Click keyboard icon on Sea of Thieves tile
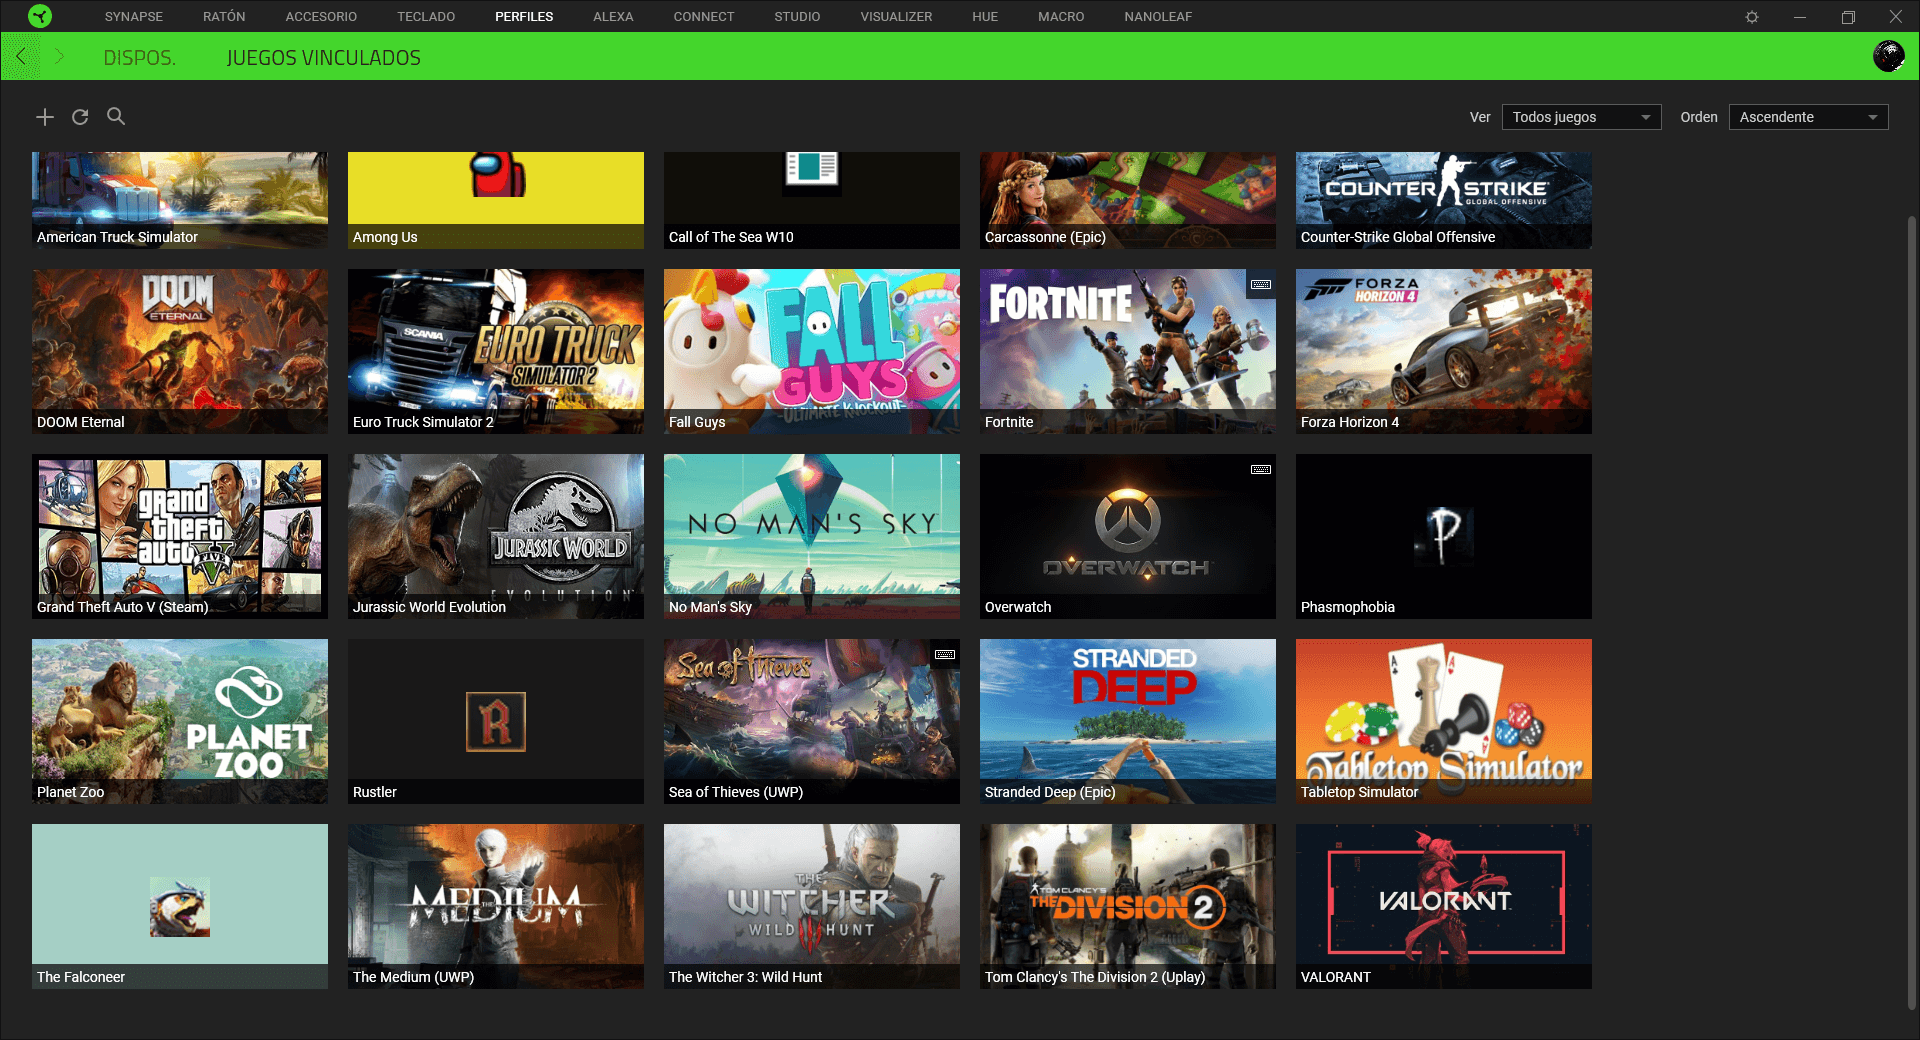This screenshot has height=1040, width=1920. click(x=945, y=655)
